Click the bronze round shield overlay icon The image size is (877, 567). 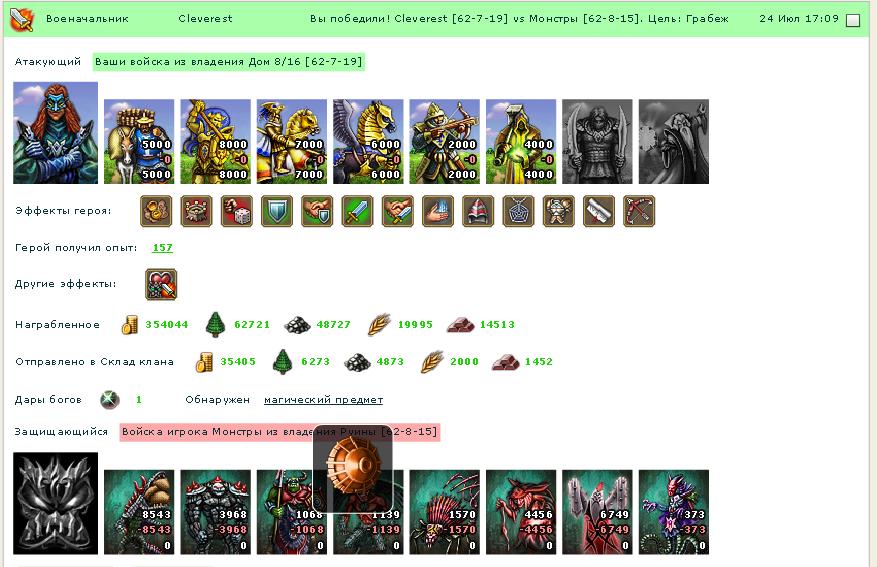(352, 469)
